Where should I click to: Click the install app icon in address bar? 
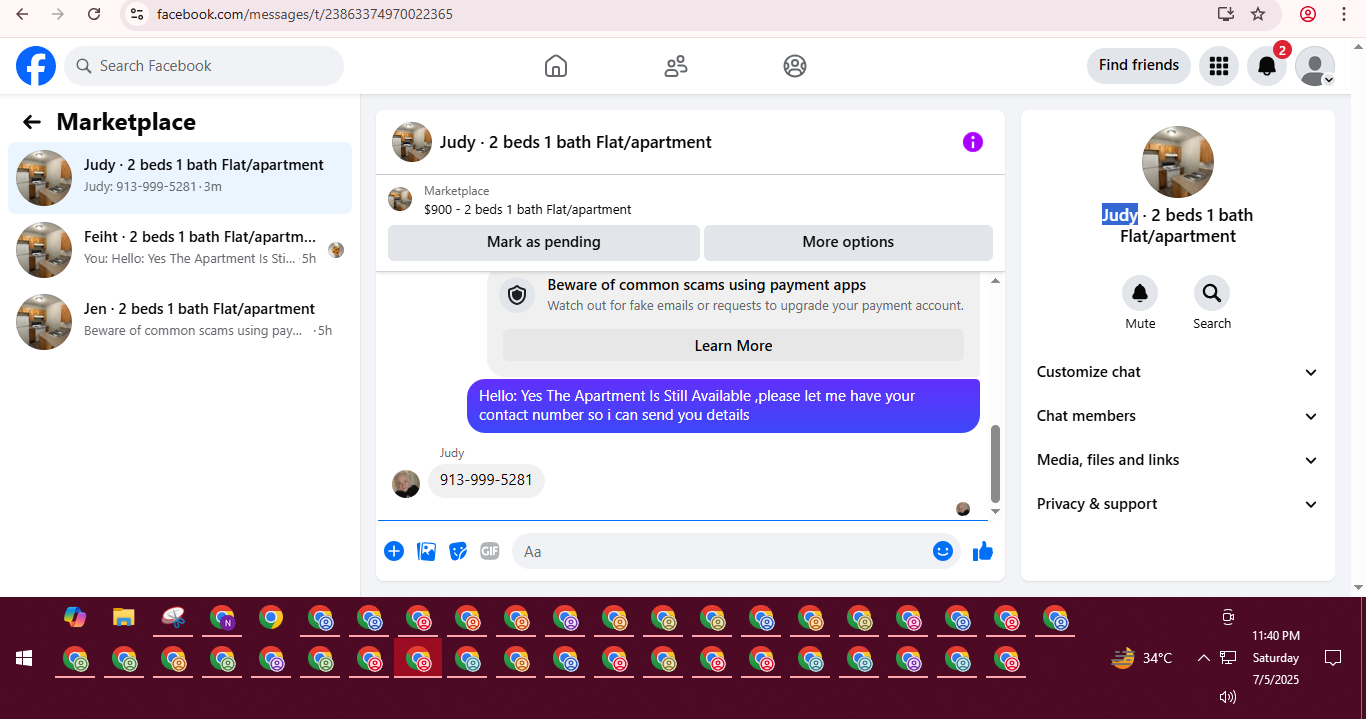tap(1226, 14)
